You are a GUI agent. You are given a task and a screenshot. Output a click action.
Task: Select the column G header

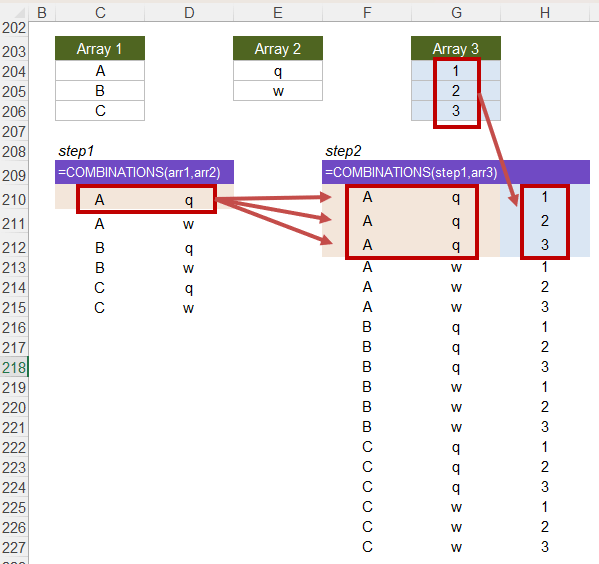456,13
